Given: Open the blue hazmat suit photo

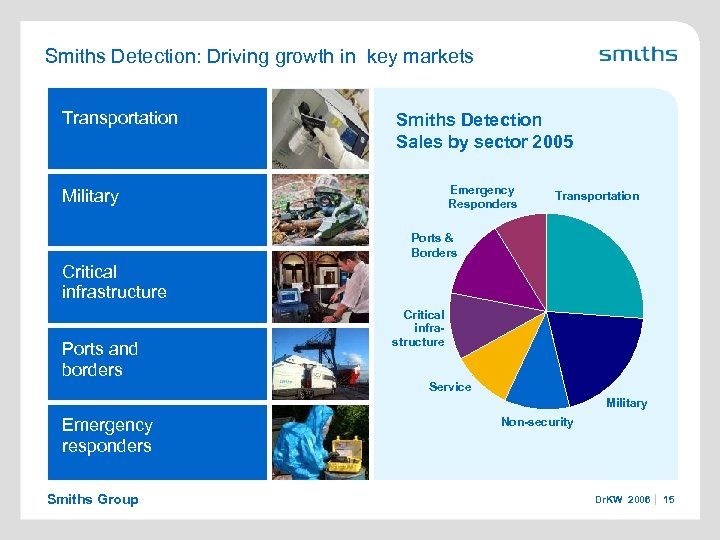Looking at the screenshot, I should [320, 442].
